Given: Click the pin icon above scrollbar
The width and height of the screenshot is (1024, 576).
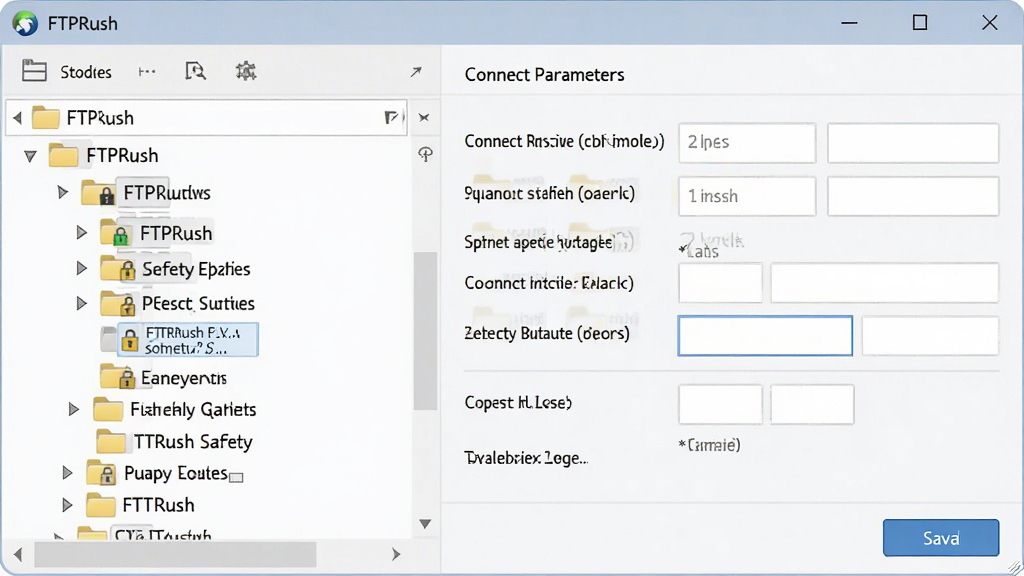Looking at the screenshot, I should (425, 154).
